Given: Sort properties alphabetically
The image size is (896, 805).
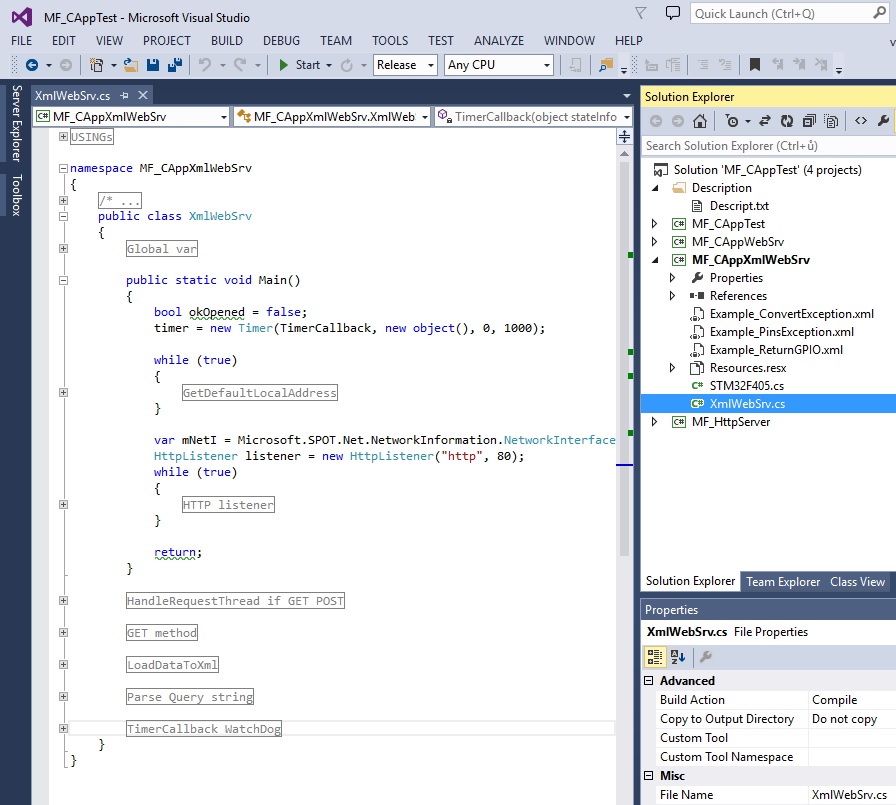Looking at the screenshot, I should (678, 657).
